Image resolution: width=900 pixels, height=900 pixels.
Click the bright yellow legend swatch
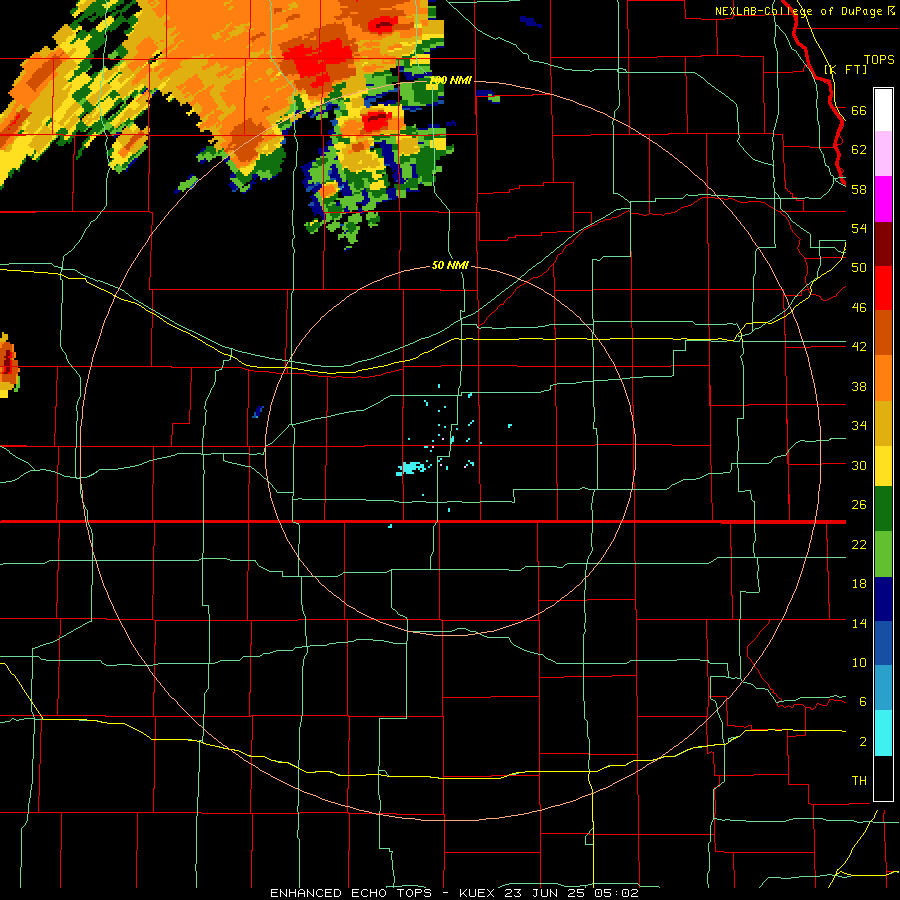tap(883, 465)
